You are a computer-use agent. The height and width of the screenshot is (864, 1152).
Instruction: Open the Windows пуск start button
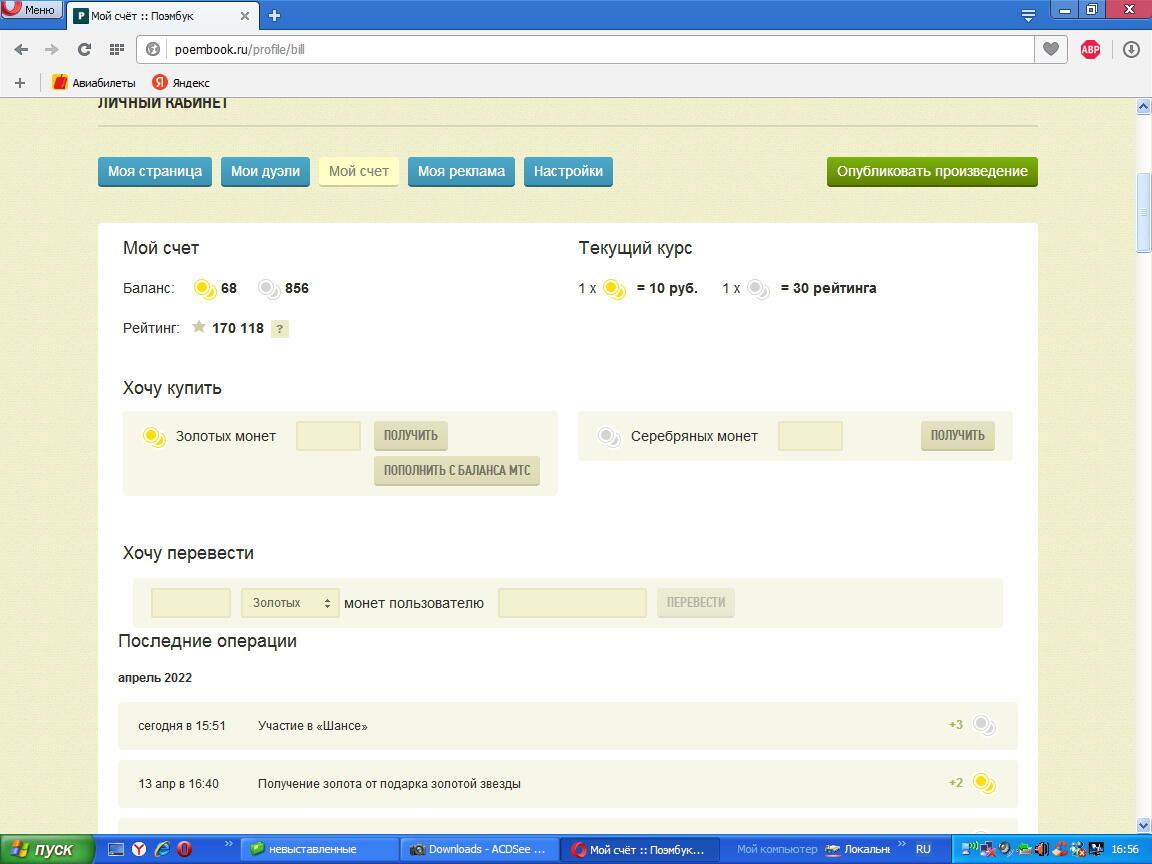point(47,849)
